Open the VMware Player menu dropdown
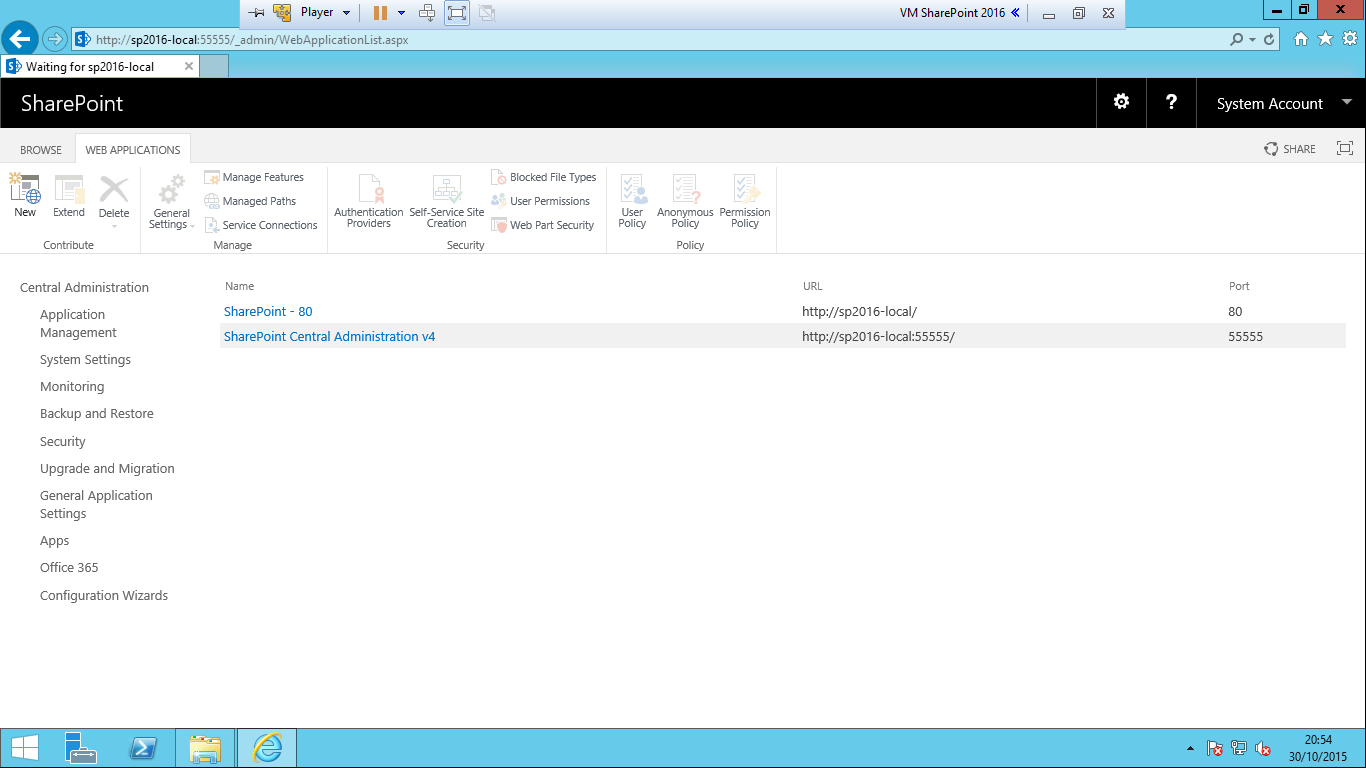Screen dimensions: 1366x768 tap(326, 13)
